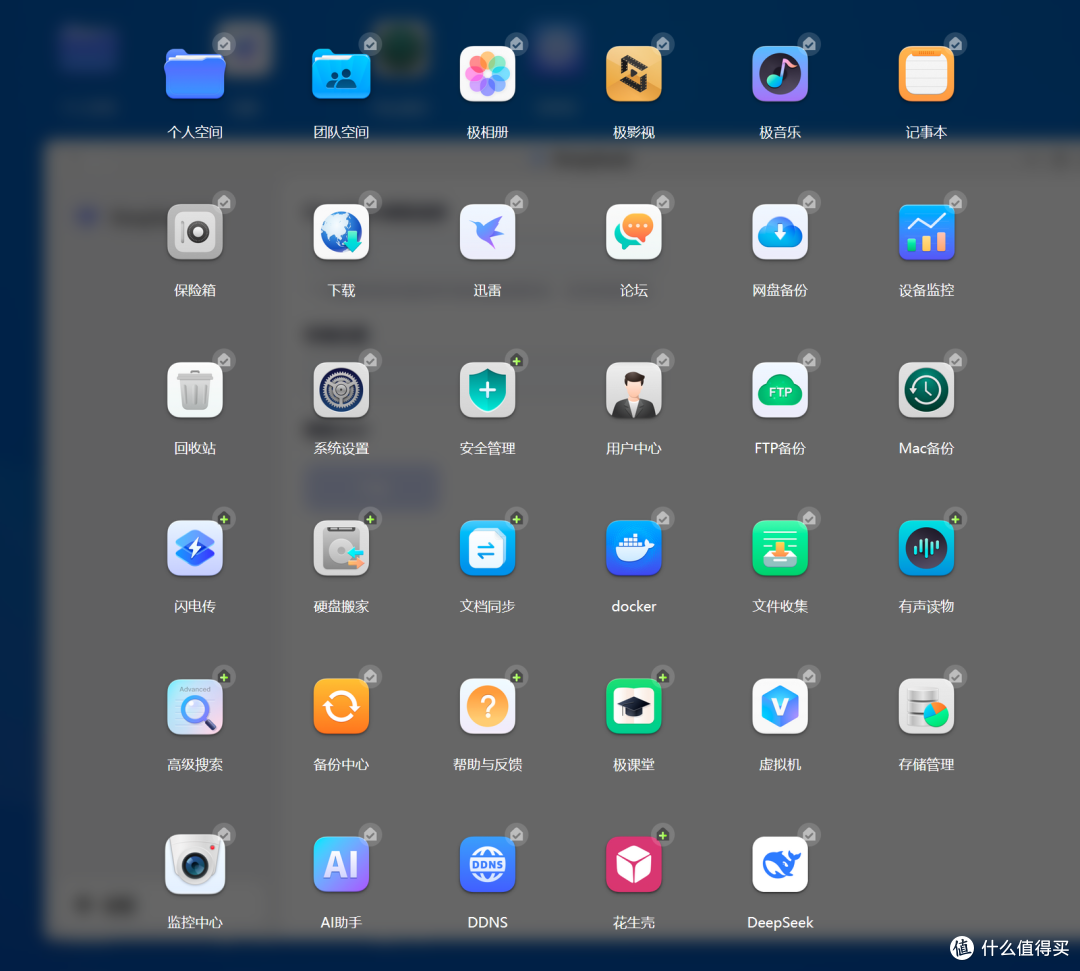
Task: Click the plus badge on 帮助与反馈
Action: [517, 677]
